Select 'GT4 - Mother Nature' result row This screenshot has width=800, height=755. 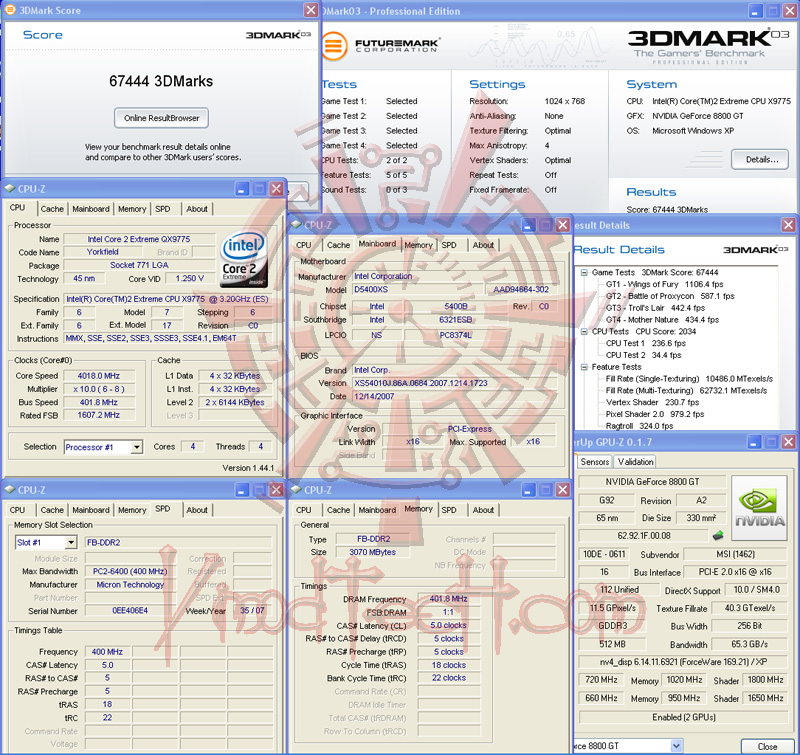(662, 320)
